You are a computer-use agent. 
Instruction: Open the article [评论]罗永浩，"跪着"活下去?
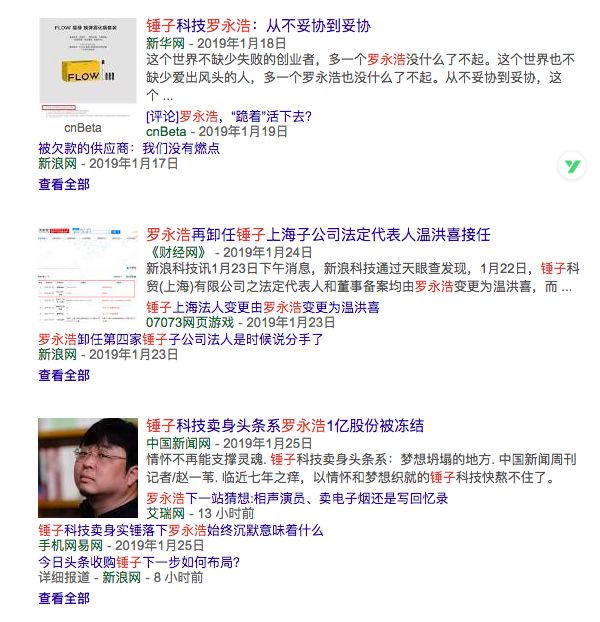229,116
